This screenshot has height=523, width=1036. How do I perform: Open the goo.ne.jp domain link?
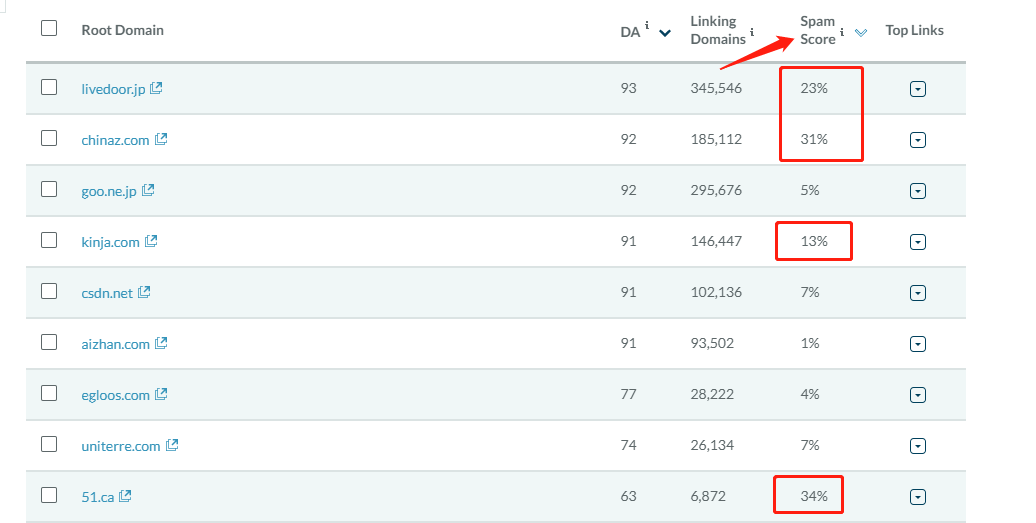pyautogui.click(x=109, y=191)
